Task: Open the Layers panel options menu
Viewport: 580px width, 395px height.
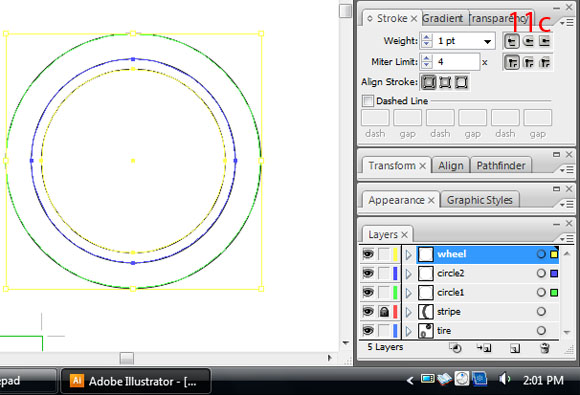Action: [x=566, y=239]
